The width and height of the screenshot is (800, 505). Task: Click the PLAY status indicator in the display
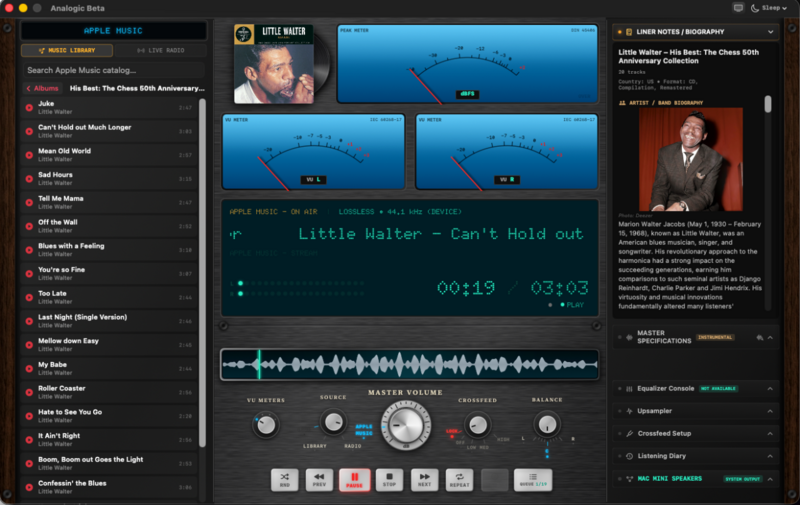point(572,305)
